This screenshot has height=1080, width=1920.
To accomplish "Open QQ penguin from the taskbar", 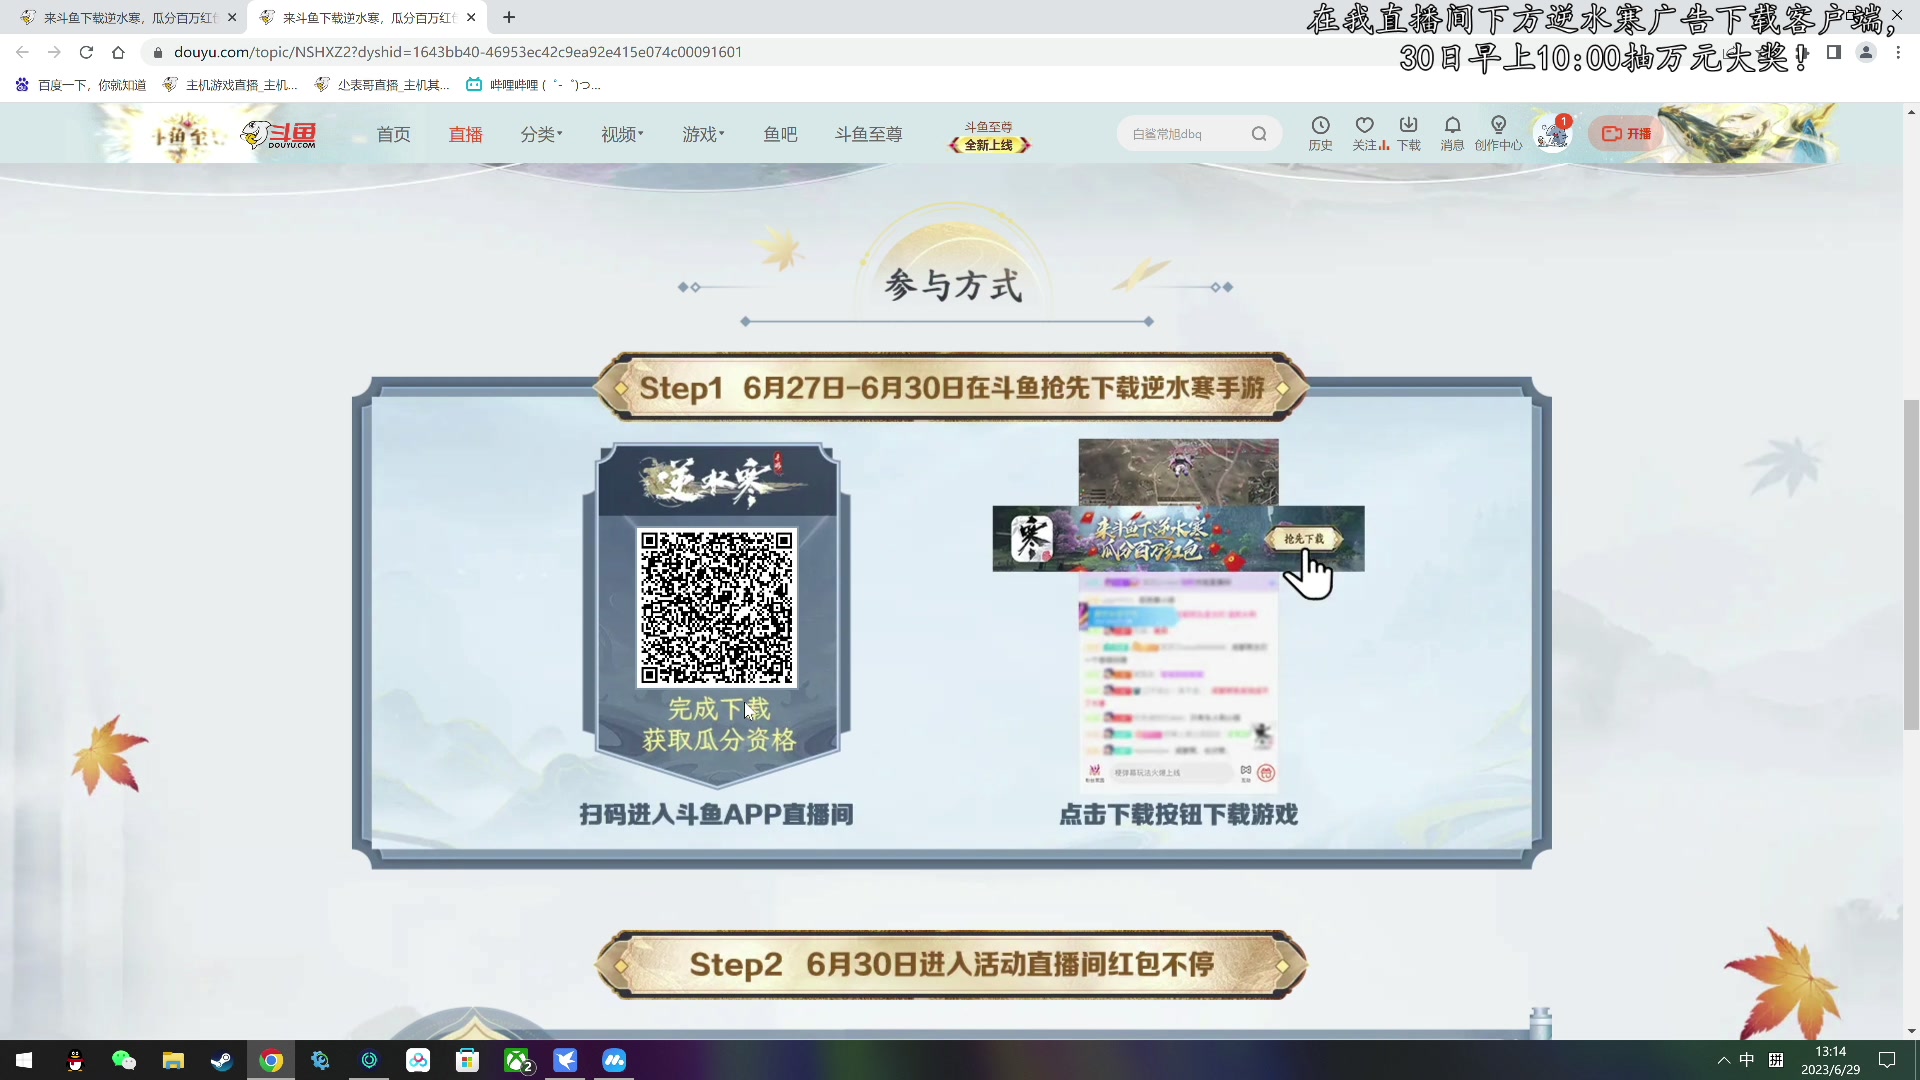I will point(75,1060).
